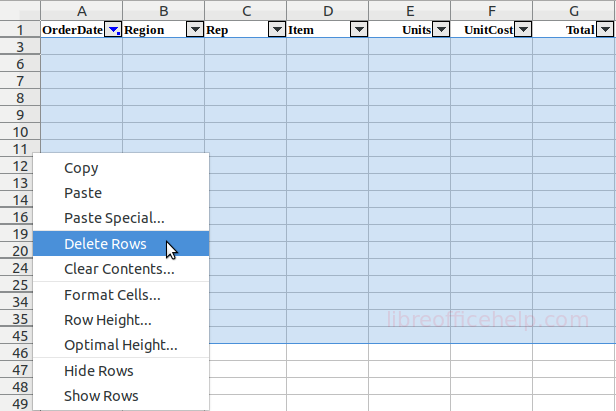
Task: Select Clear Contents... menu entry
Action: click(121, 269)
